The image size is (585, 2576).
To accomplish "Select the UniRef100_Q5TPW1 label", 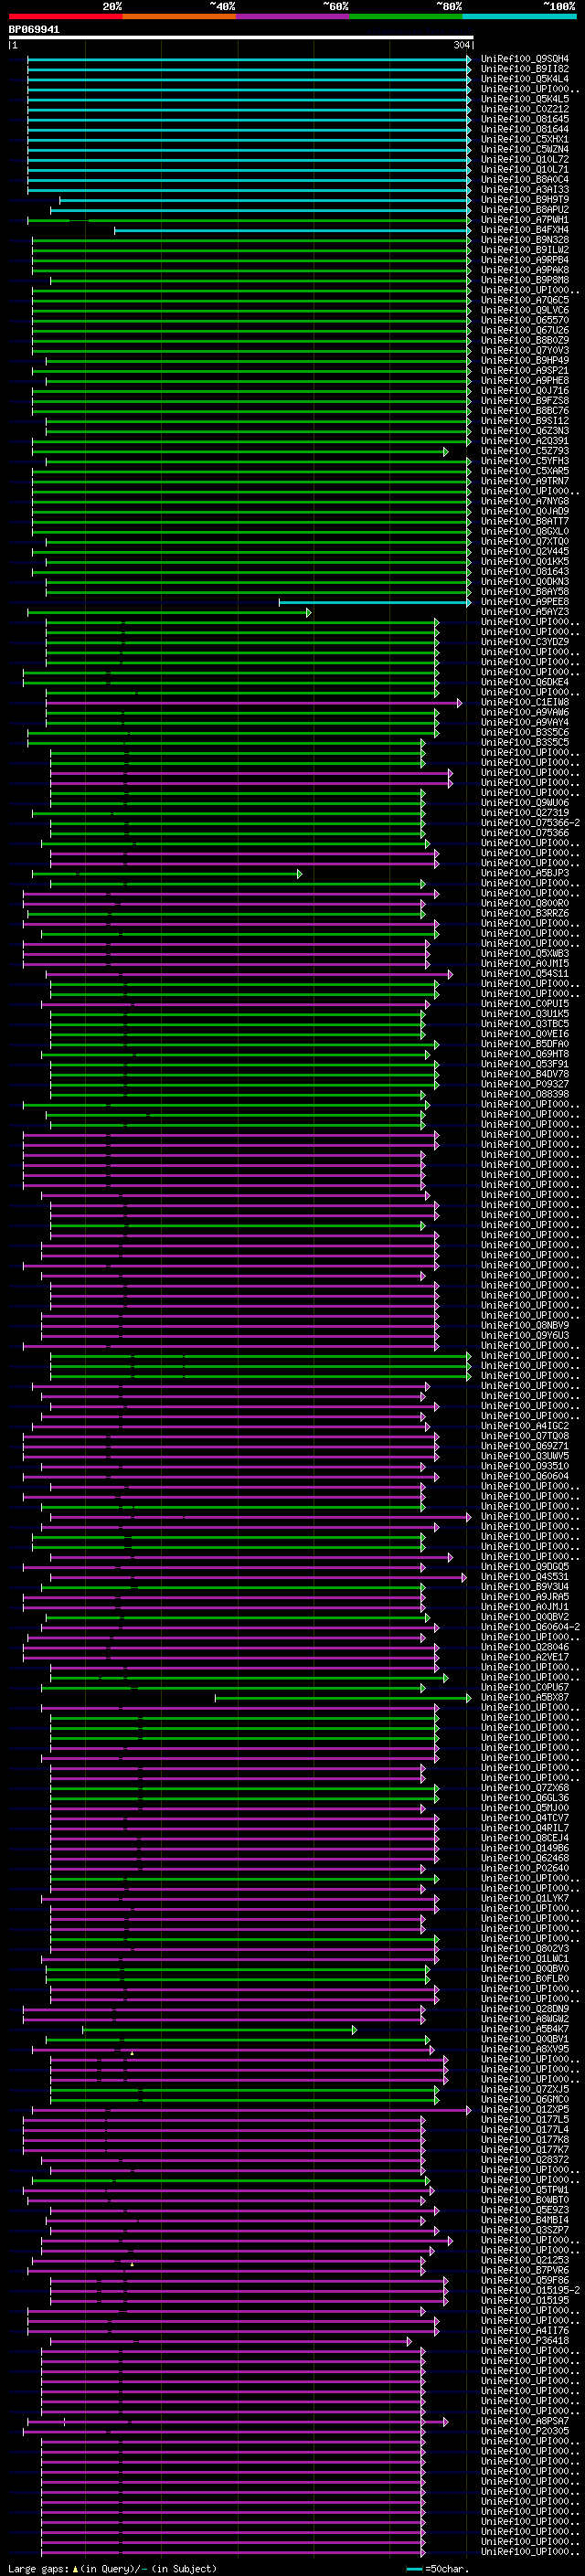I will coord(525,2189).
